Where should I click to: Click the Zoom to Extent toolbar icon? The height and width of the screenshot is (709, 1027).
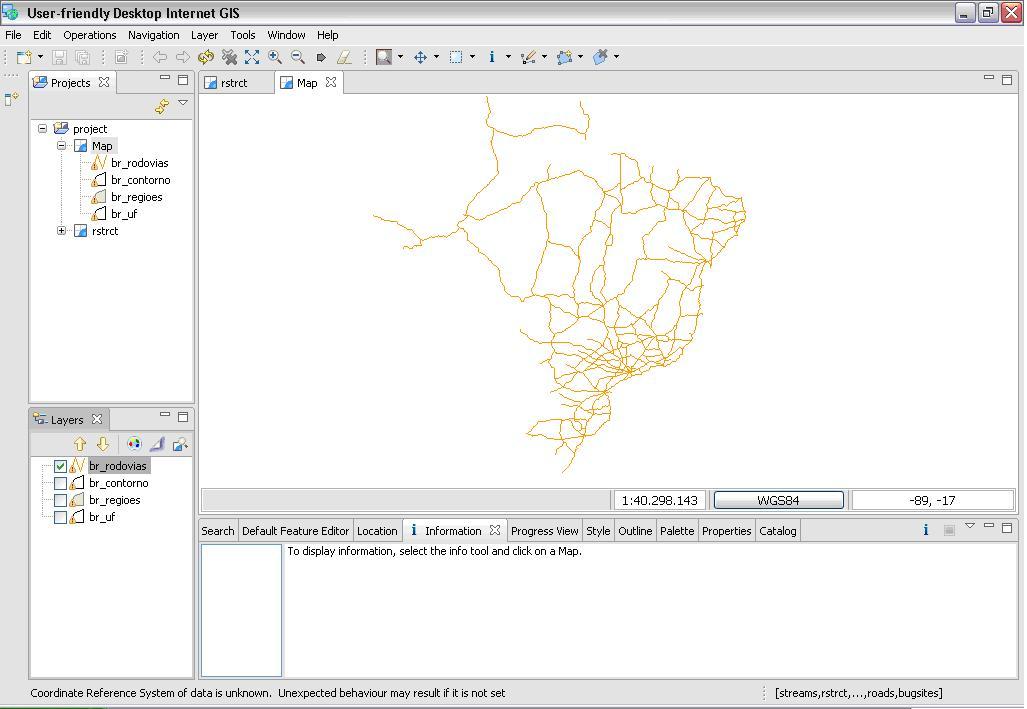coord(252,57)
